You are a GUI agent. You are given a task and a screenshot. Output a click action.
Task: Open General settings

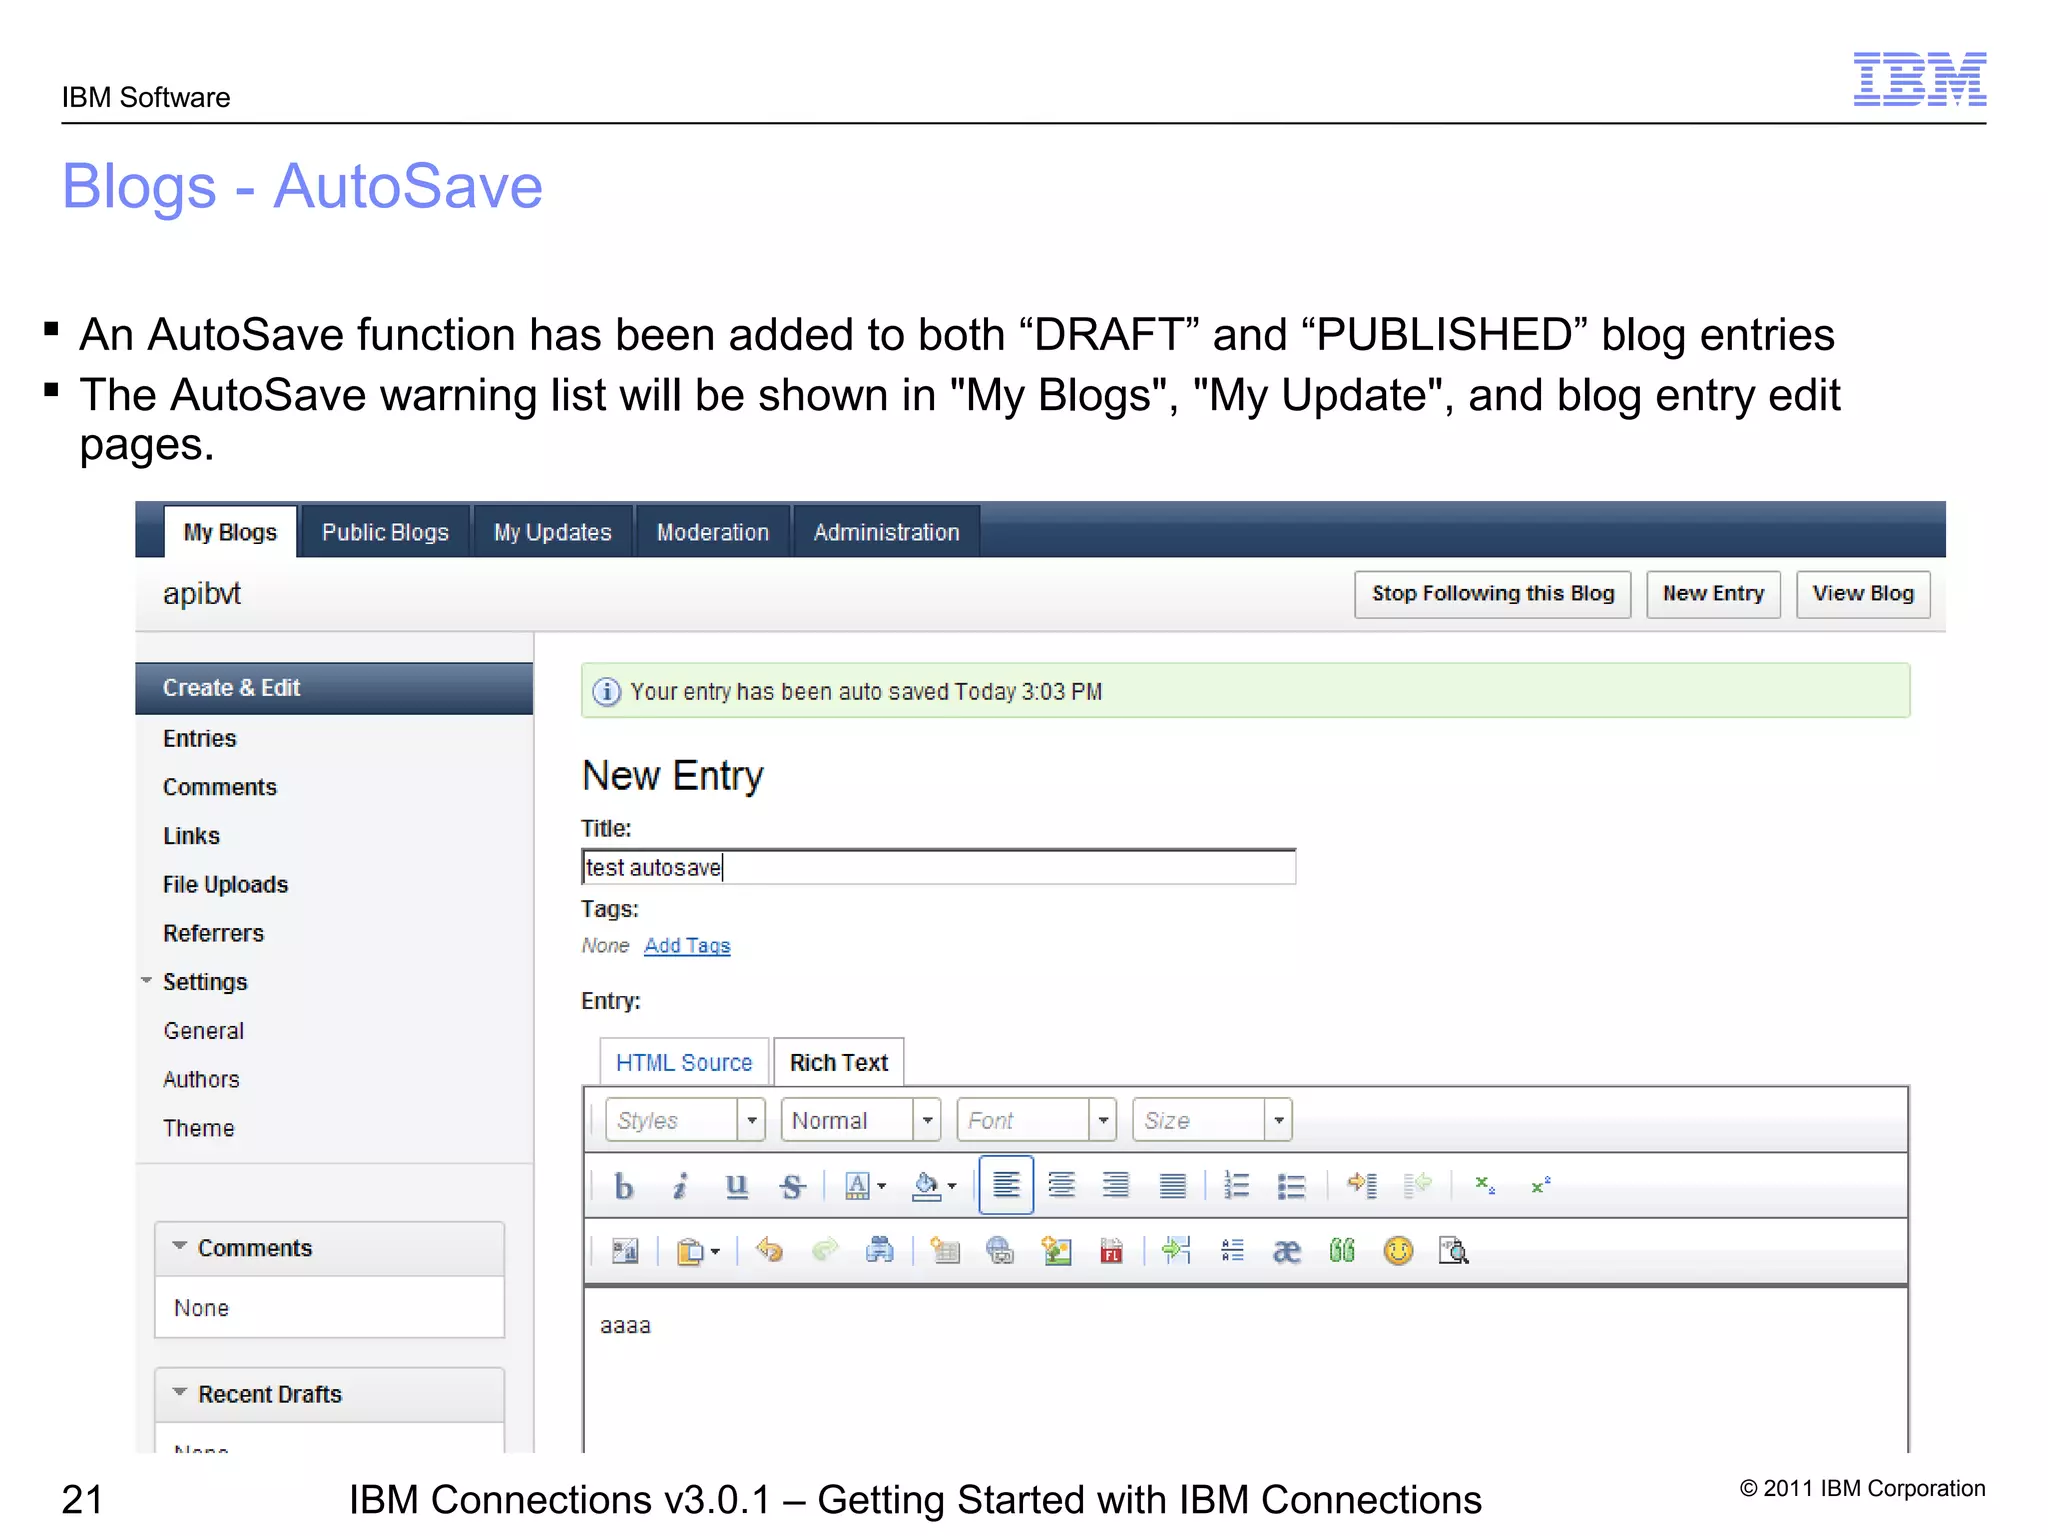pos(204,1031)
